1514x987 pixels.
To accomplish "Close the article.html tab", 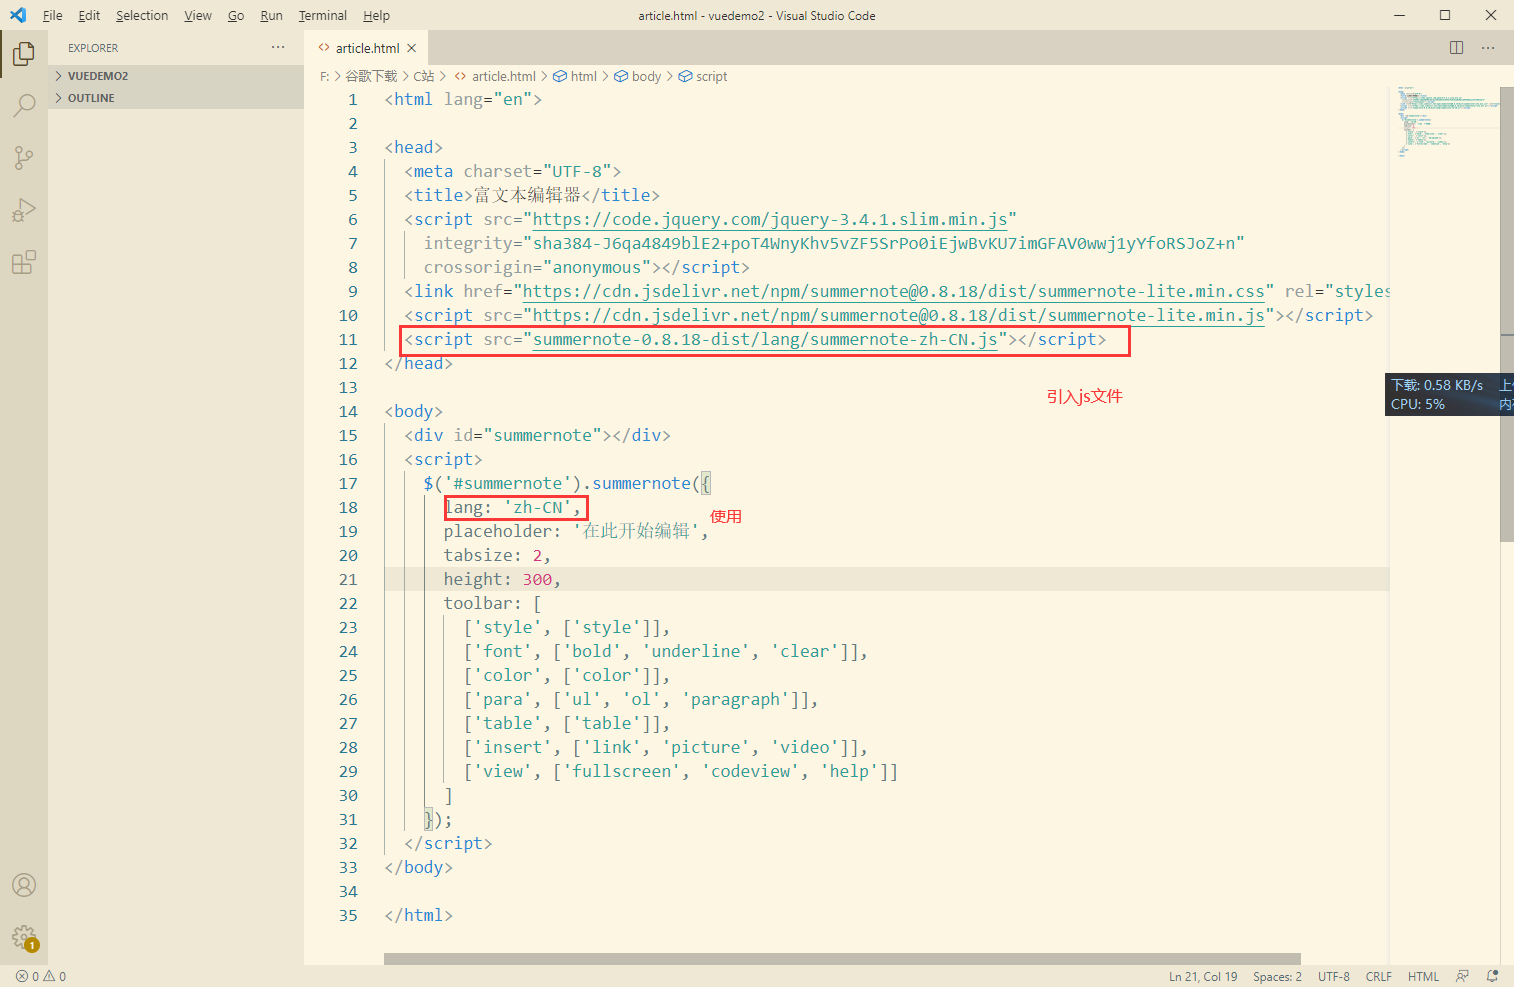I will point(412,48).
